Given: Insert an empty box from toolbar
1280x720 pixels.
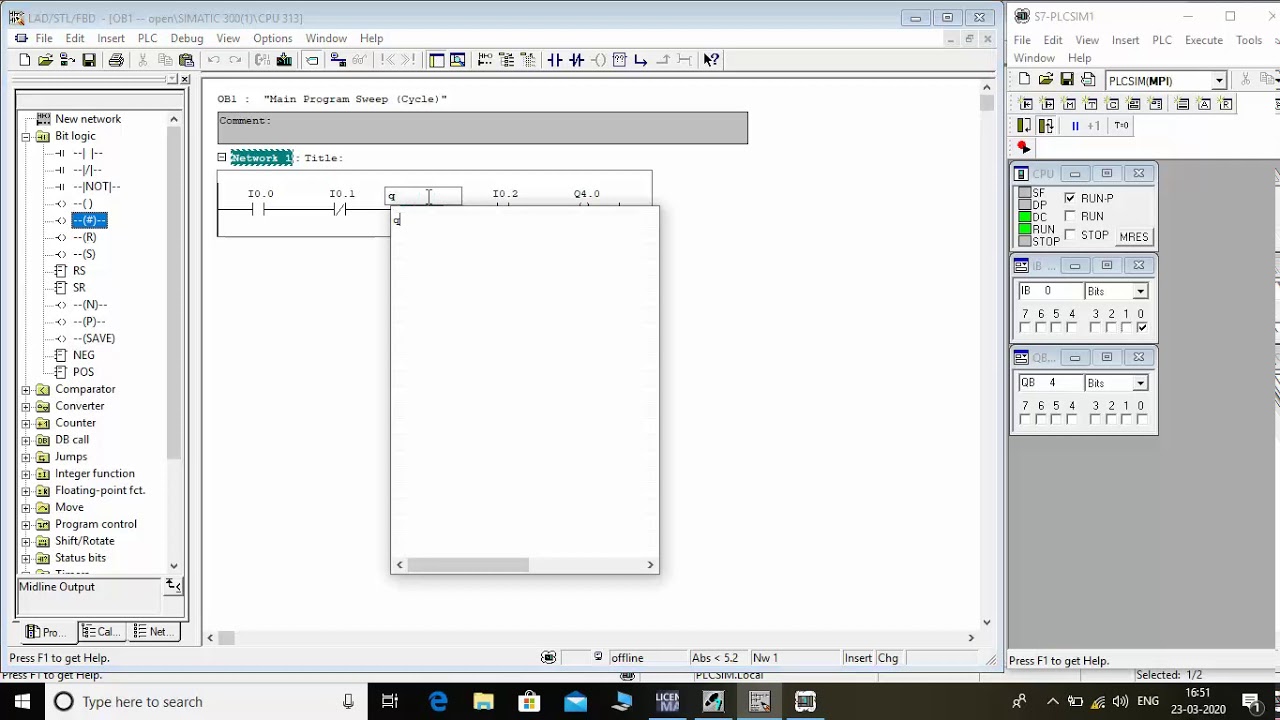Looking at the screenshot, I should pyautogui.click(x=619, y=60).
